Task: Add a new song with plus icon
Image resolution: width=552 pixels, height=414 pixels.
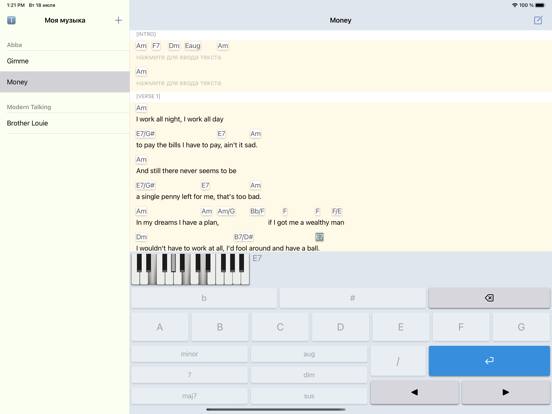Action: 118,20
